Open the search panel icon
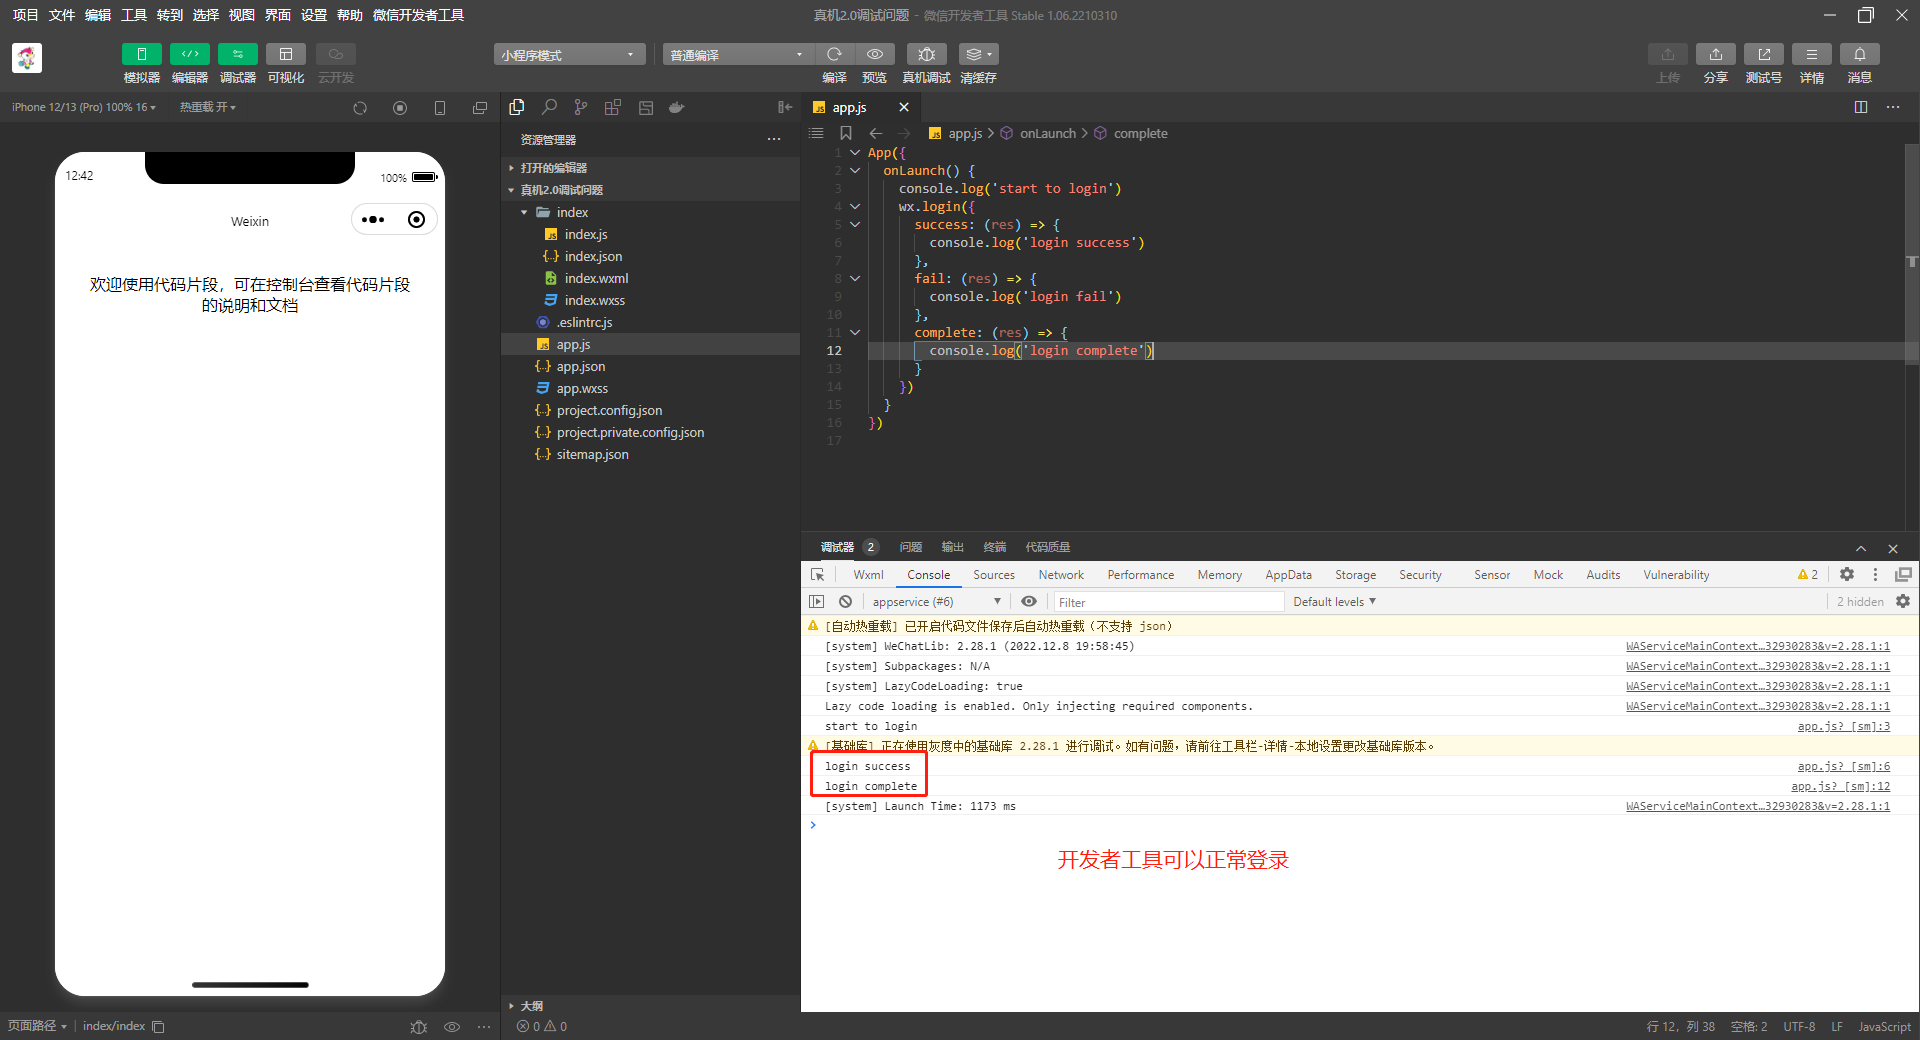Screen dimensions: 1920x1040 tap(549, 107)
